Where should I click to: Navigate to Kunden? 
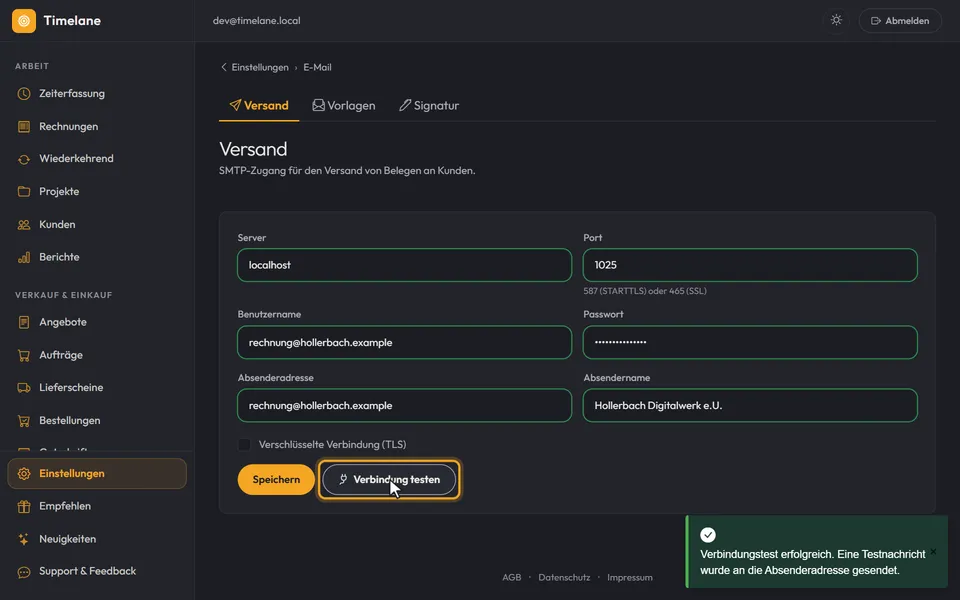point(97,225)
